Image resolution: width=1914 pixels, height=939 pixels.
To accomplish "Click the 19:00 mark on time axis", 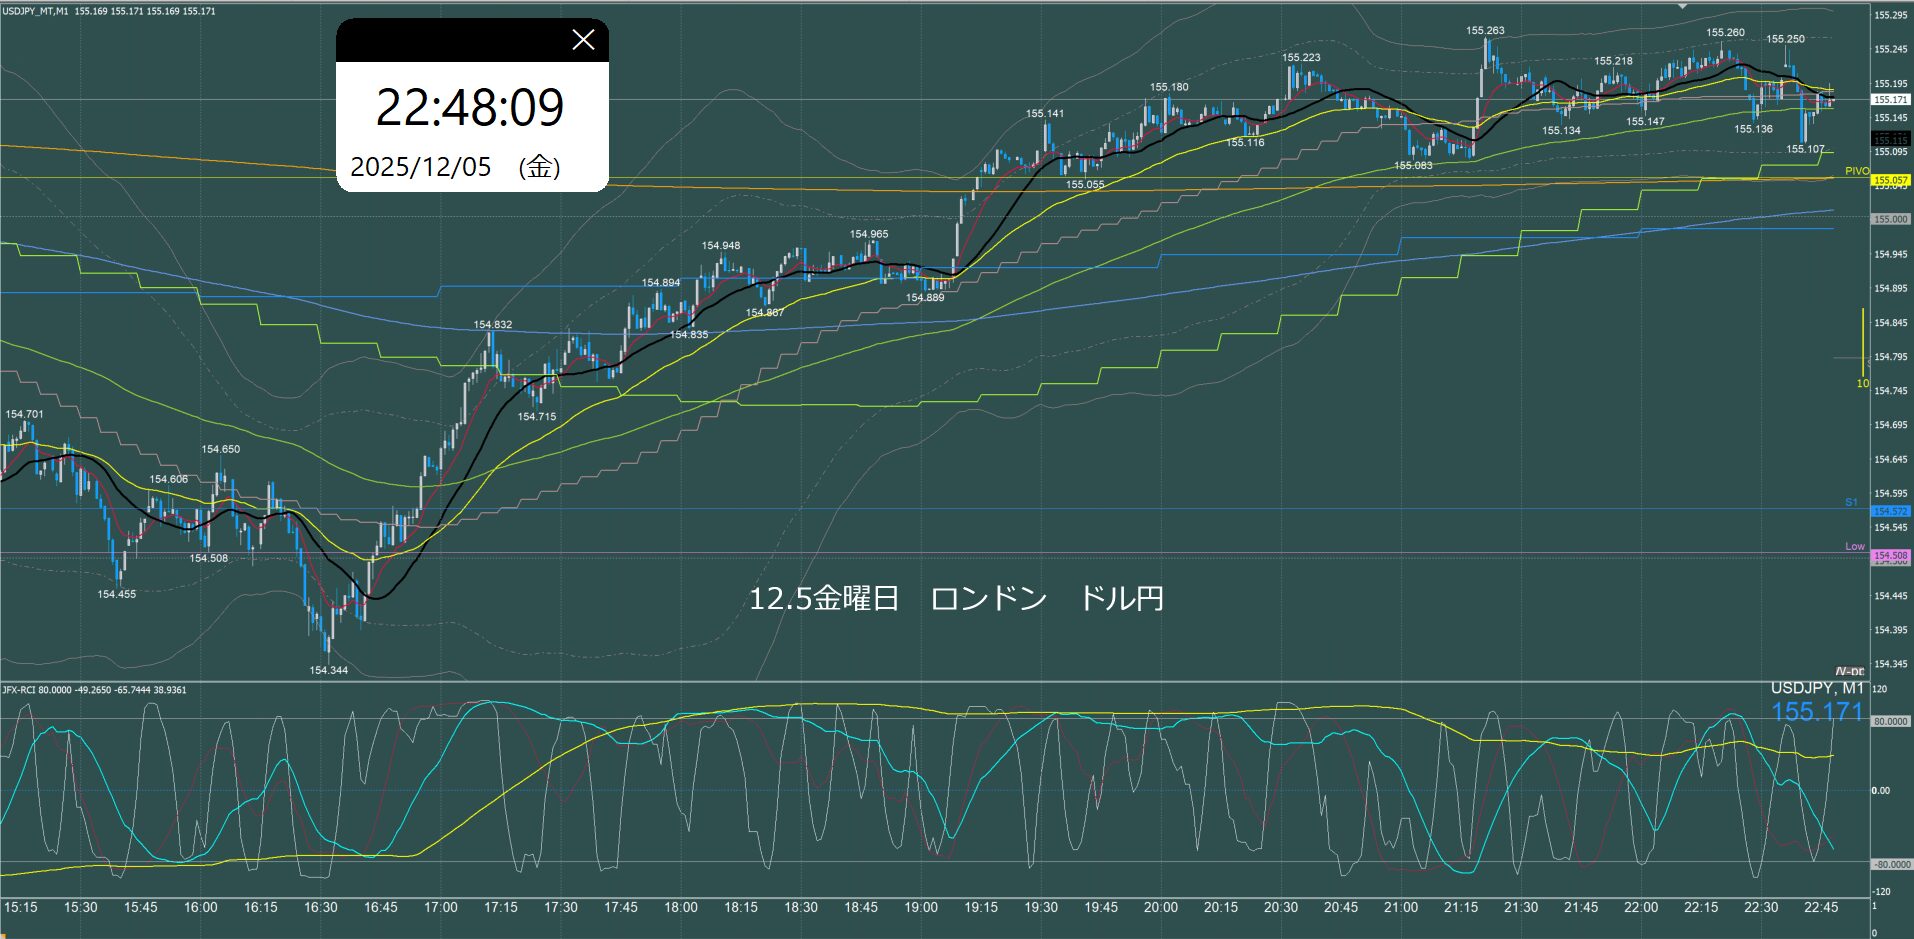I will point(921,907).
